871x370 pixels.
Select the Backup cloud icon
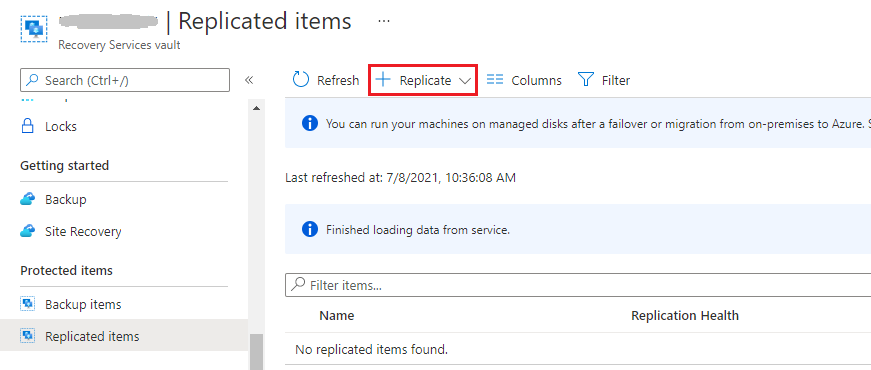click(27, 199)
